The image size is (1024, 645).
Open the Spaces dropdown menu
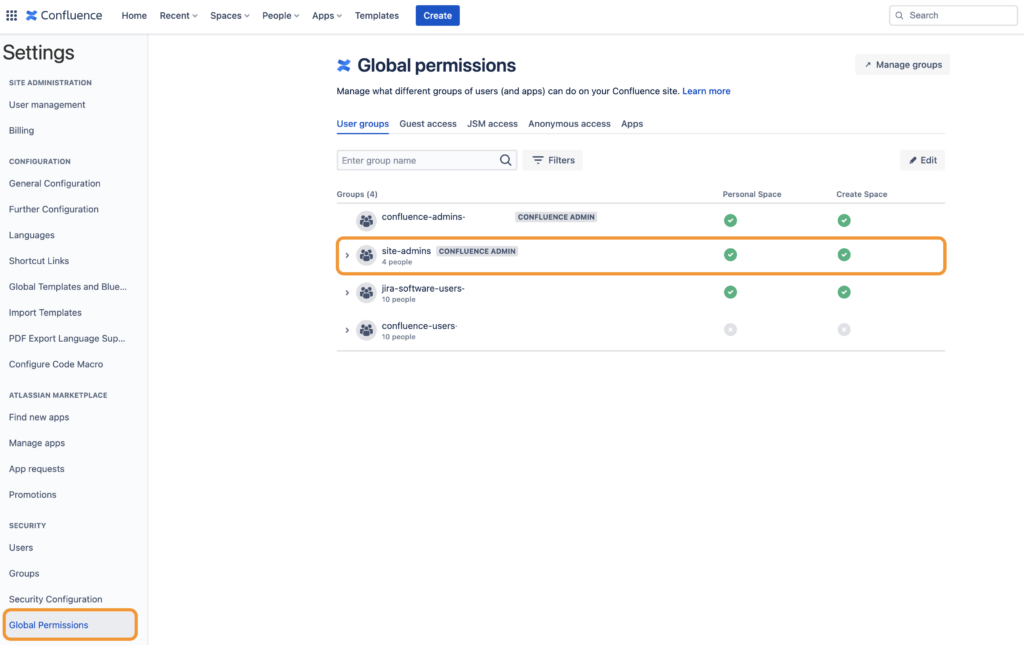(x=229, y=16)
